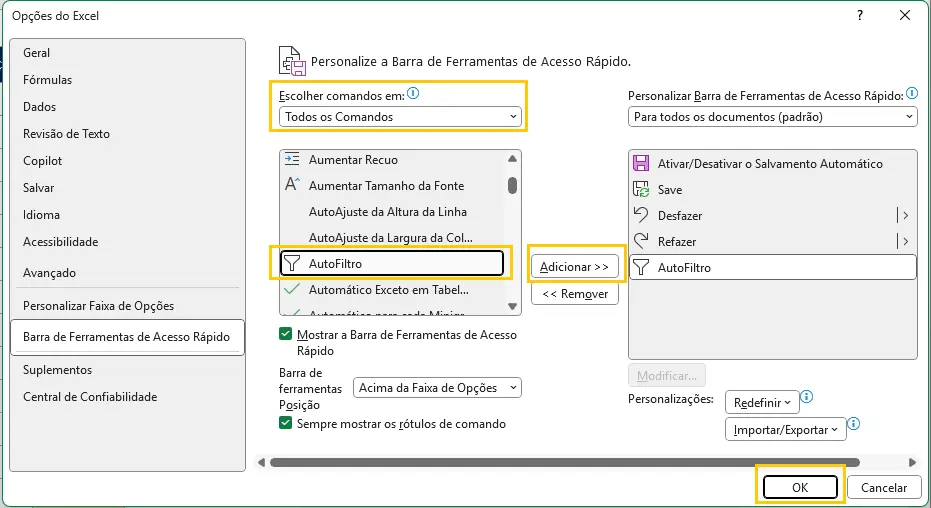931x508 pixels.
Task: Select the AutoFiltro funnel icon in commands list
Action: click(292, 264)
